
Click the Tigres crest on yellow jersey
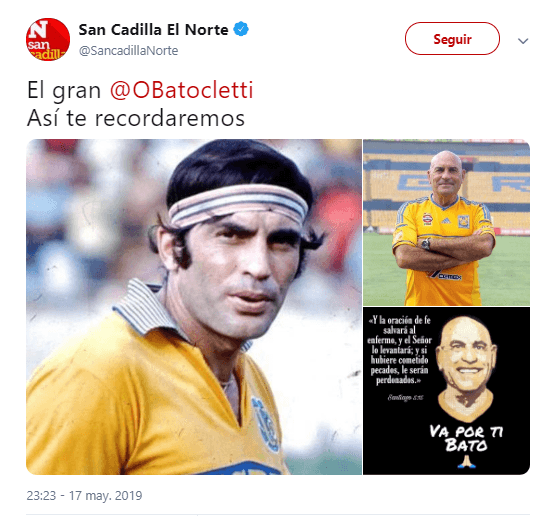[463, 221]
